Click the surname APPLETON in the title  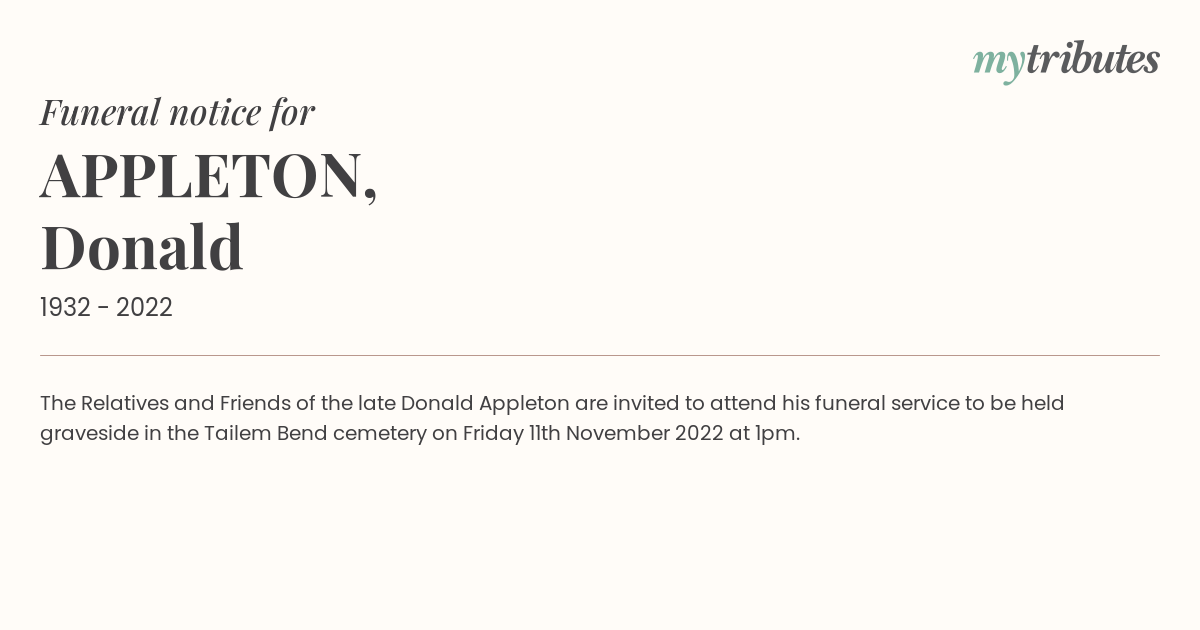202,175
